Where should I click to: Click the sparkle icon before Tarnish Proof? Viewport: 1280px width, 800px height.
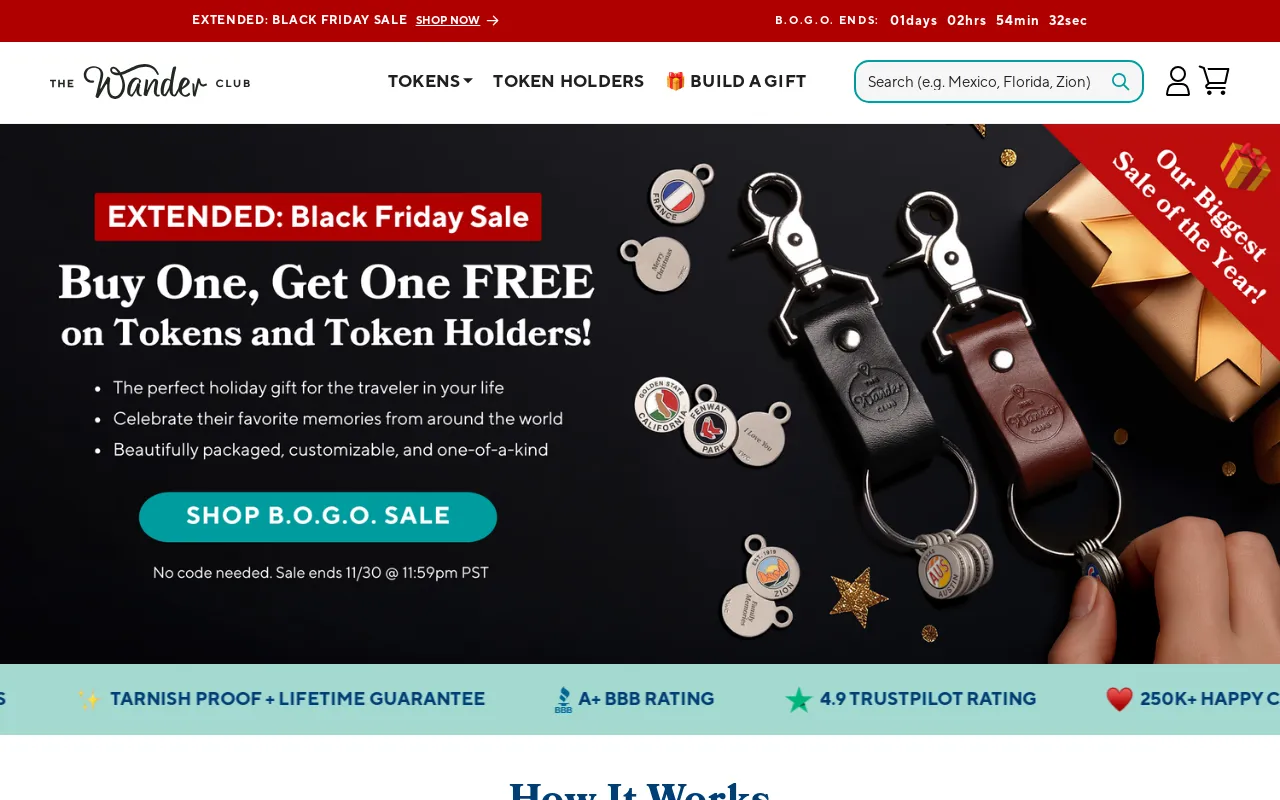coord(91,699)
